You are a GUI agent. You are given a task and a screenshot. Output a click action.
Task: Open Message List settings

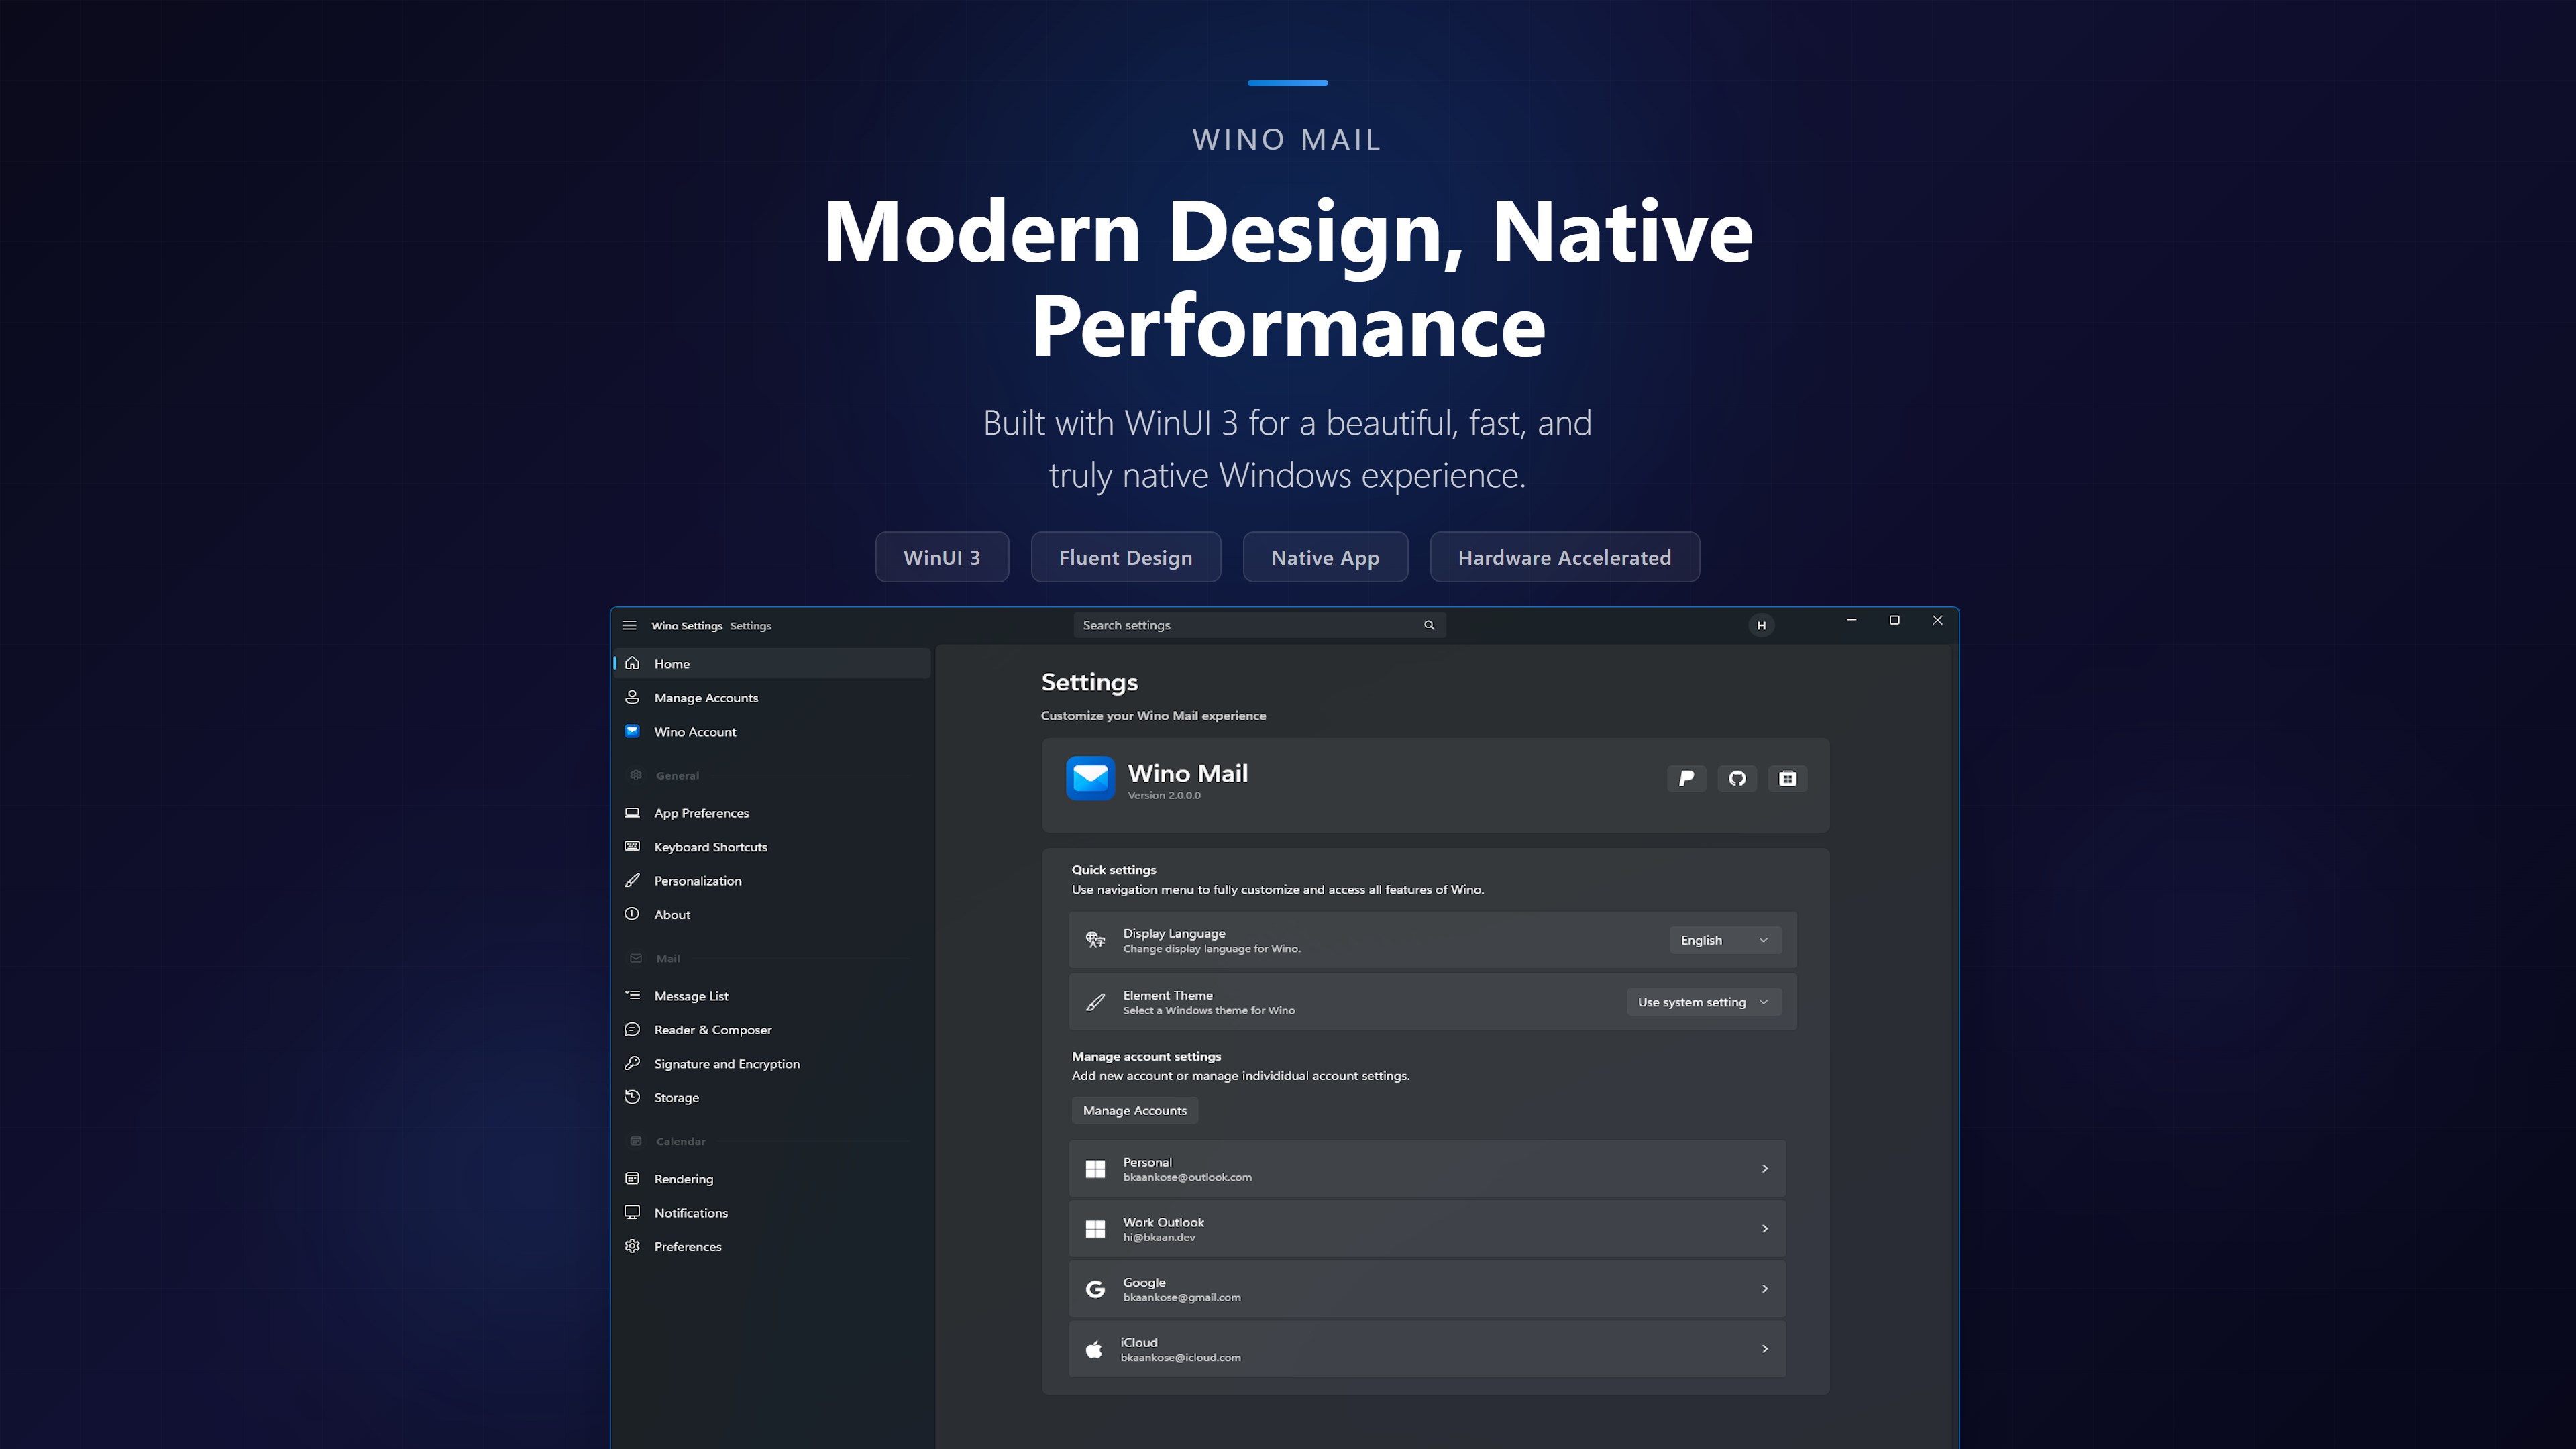tap(772, 995)
